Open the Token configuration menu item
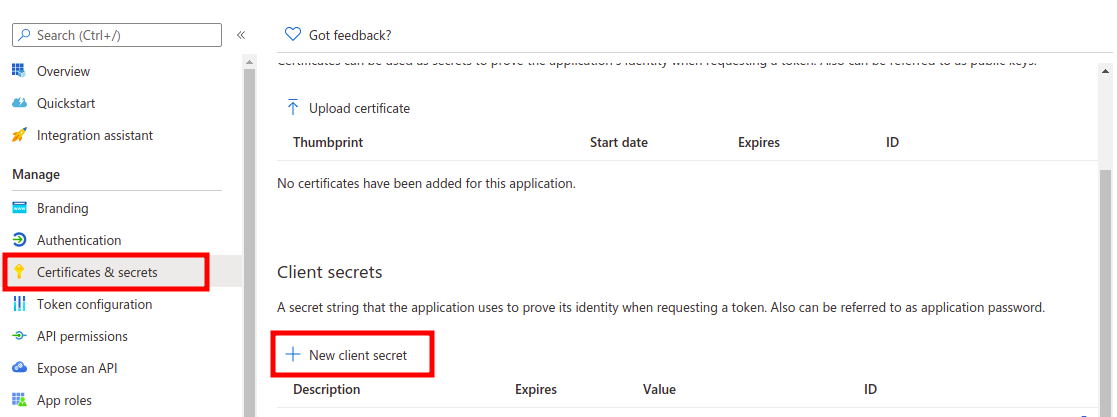Screen dimensions: 1117x417 pyautogui.click(x=94, y=304)
